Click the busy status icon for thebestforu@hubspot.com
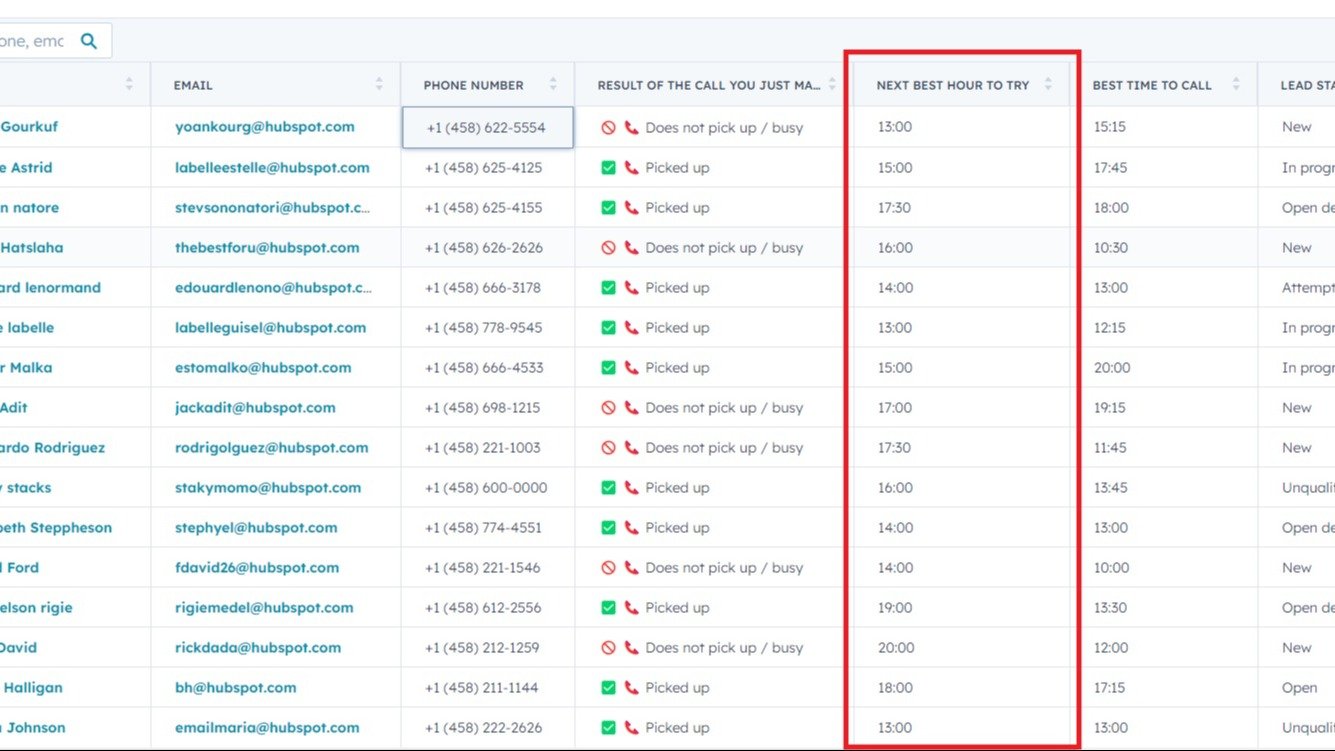Screen dimensions: 1335x751 [x=608, y=248]
